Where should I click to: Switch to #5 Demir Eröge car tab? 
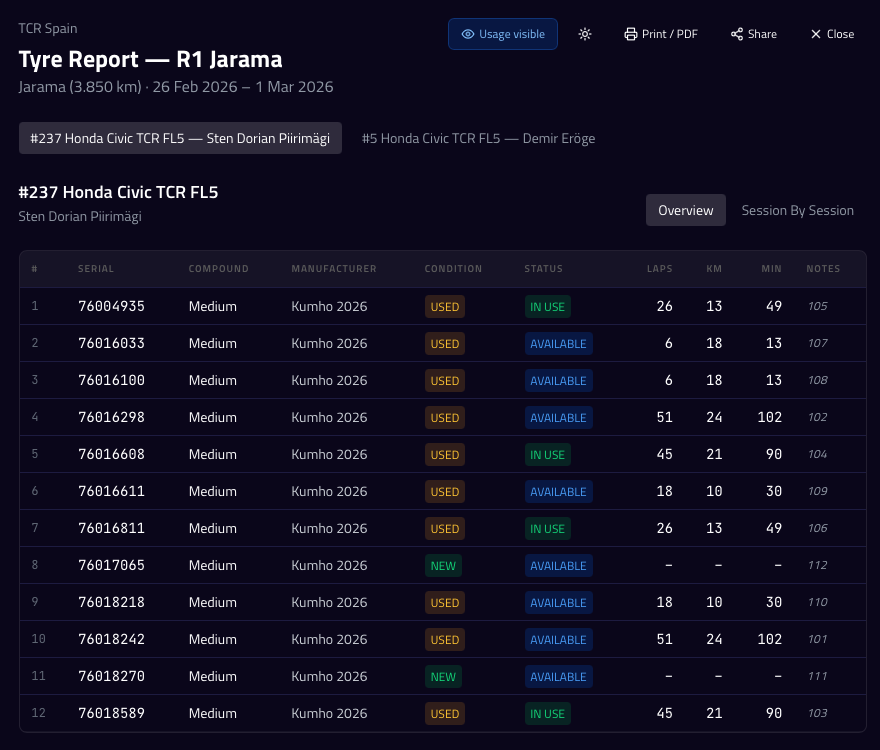coord(478,138)
